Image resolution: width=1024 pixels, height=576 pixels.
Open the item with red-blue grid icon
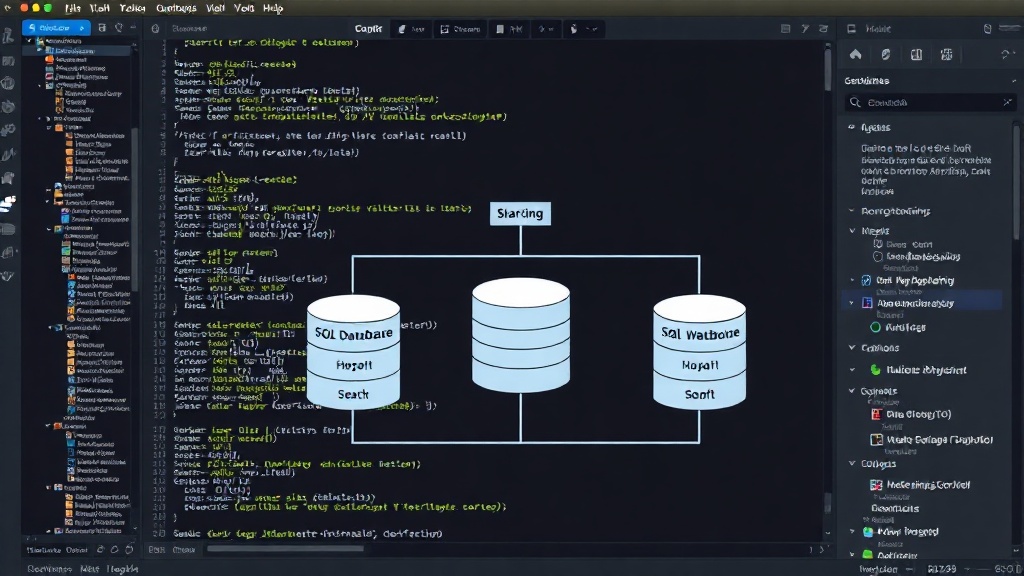pyautogui.click(x=921, y=485)
